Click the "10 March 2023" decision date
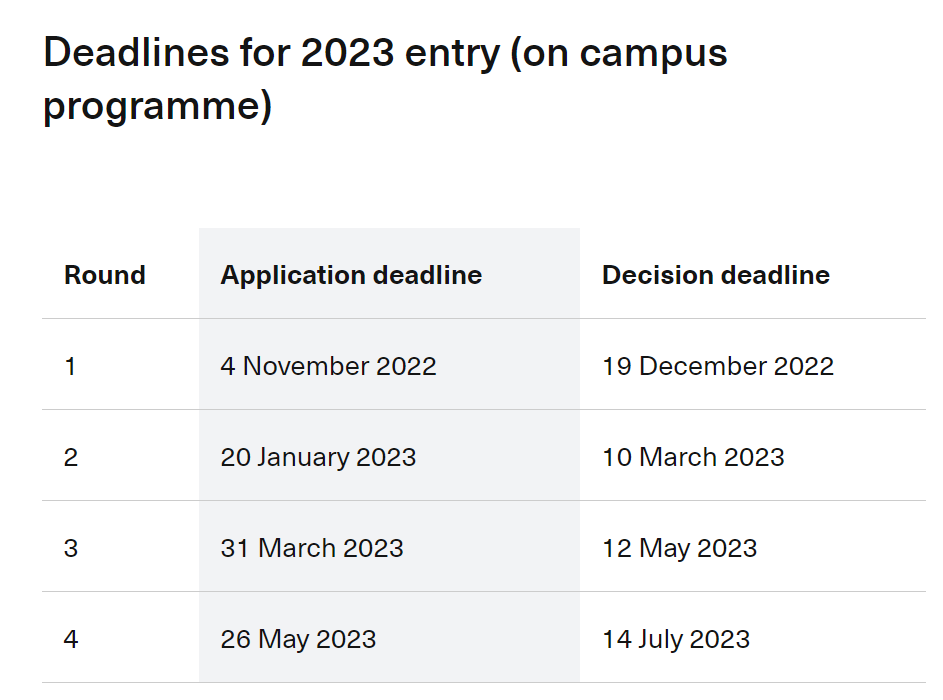Screen dimensions: 943x700 point(693,457)
